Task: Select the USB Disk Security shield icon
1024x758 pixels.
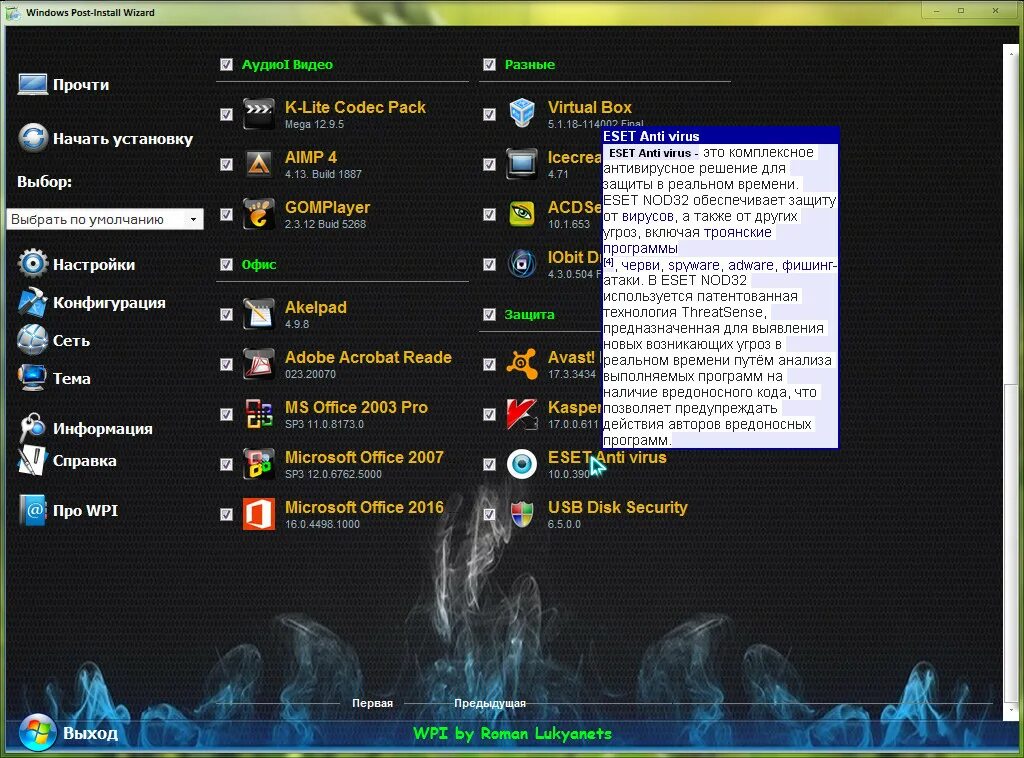Action: (x=521, y=514)
